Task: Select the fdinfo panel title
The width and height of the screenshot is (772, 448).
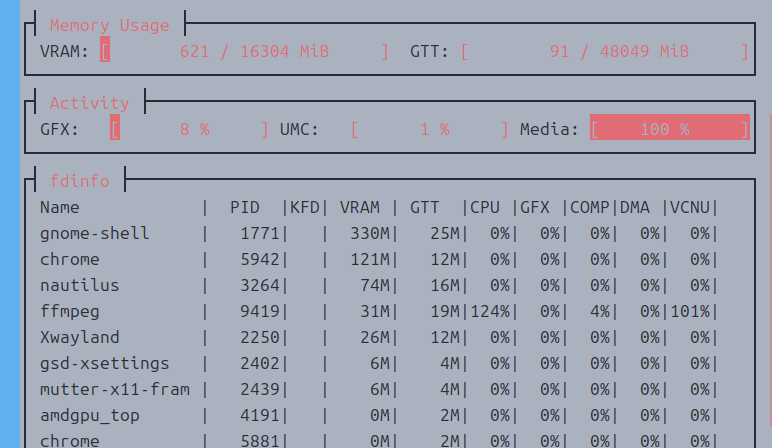Action: pos(79,181)
